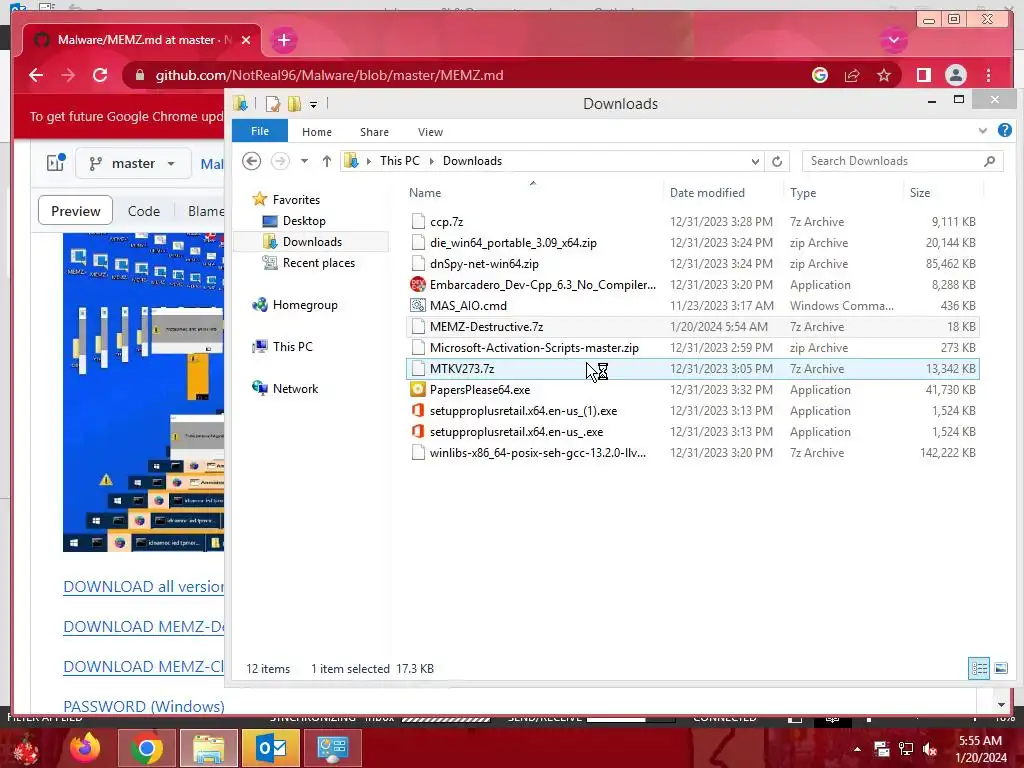1024x768 pixels.
Task: Switch to large icons view
Action: [1000, 668]
